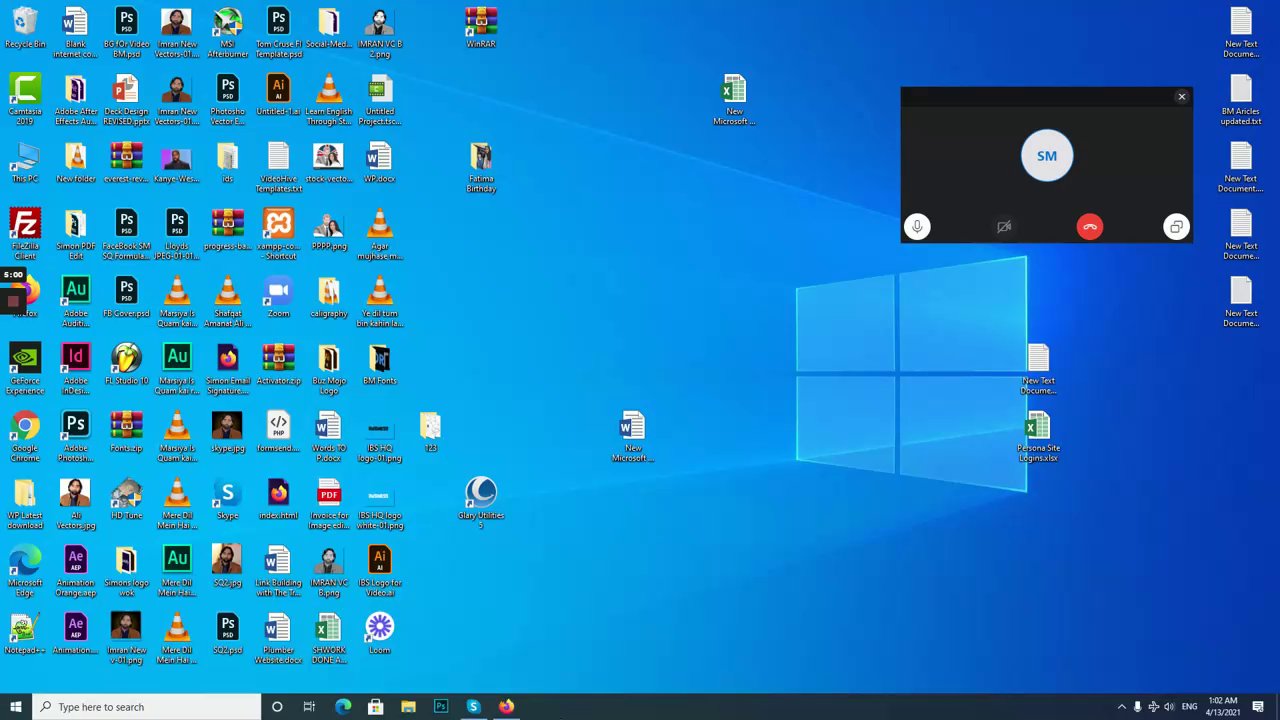
Task: Select the Kanye-Wes image file
Action: [177, 163]
